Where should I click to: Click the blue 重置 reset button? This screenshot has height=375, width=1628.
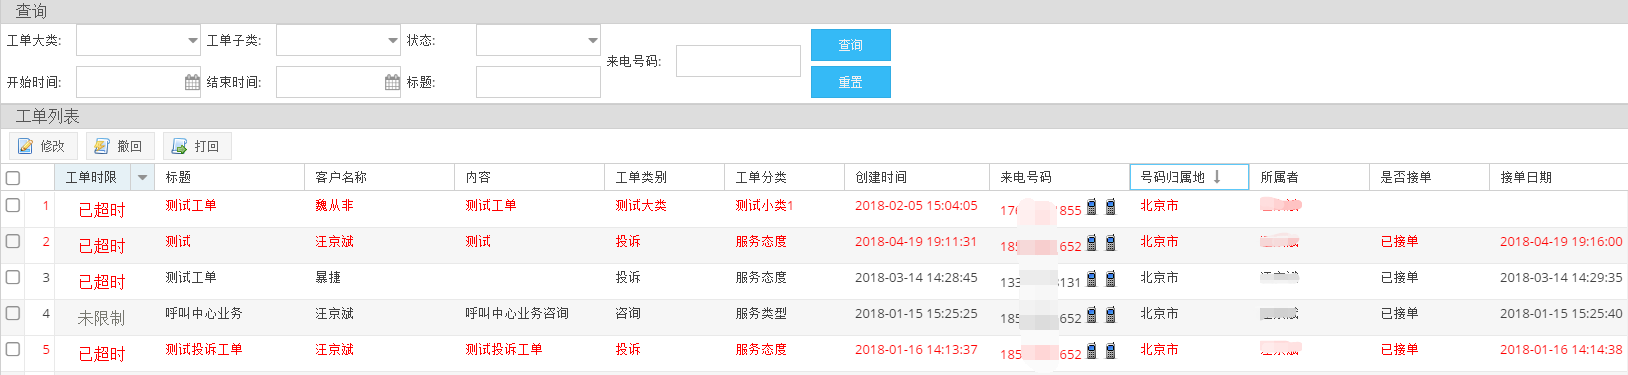tap(851, 82)
